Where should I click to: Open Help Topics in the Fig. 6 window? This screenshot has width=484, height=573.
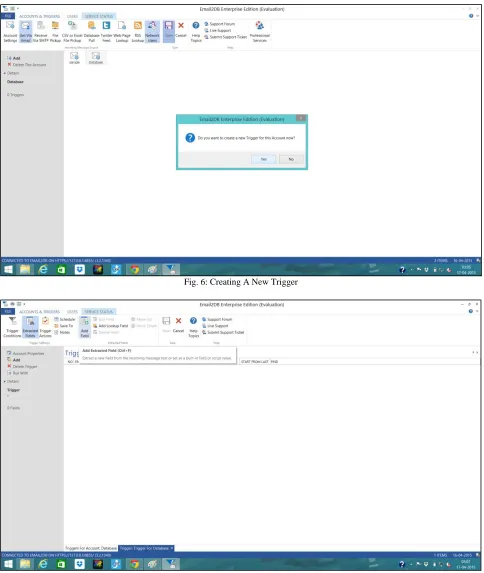click(196, 32)
